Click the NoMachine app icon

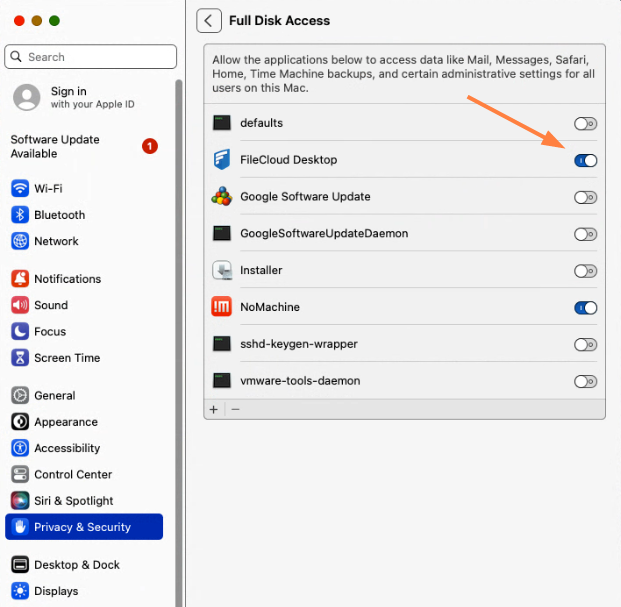click(x=222, y=307)
